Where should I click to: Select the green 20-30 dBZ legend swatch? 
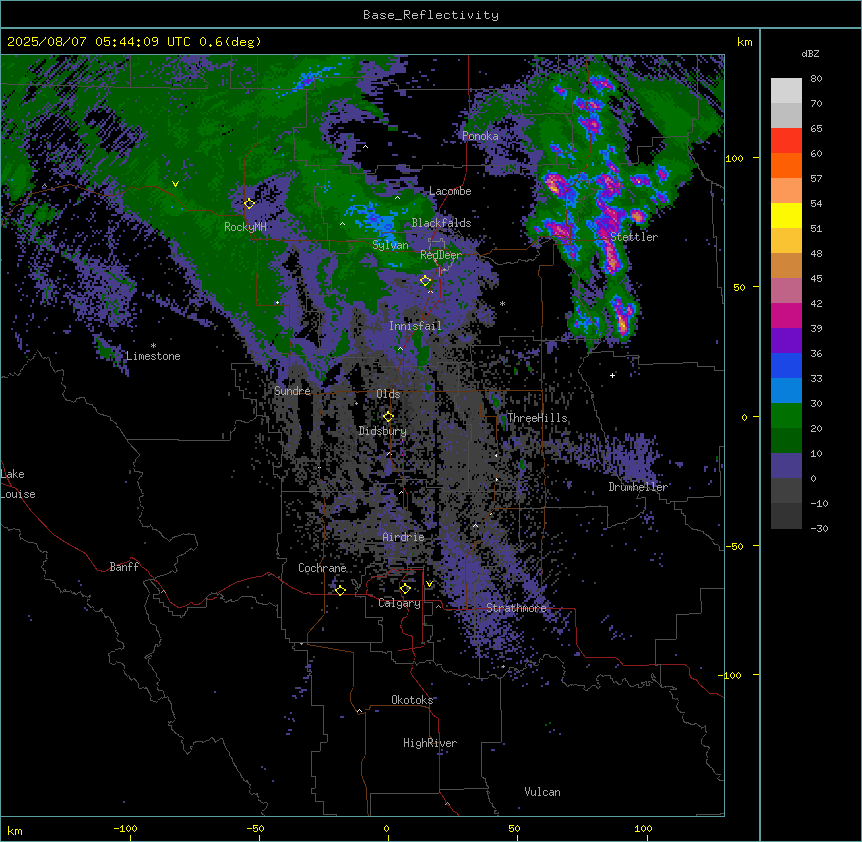pos(786,416)
